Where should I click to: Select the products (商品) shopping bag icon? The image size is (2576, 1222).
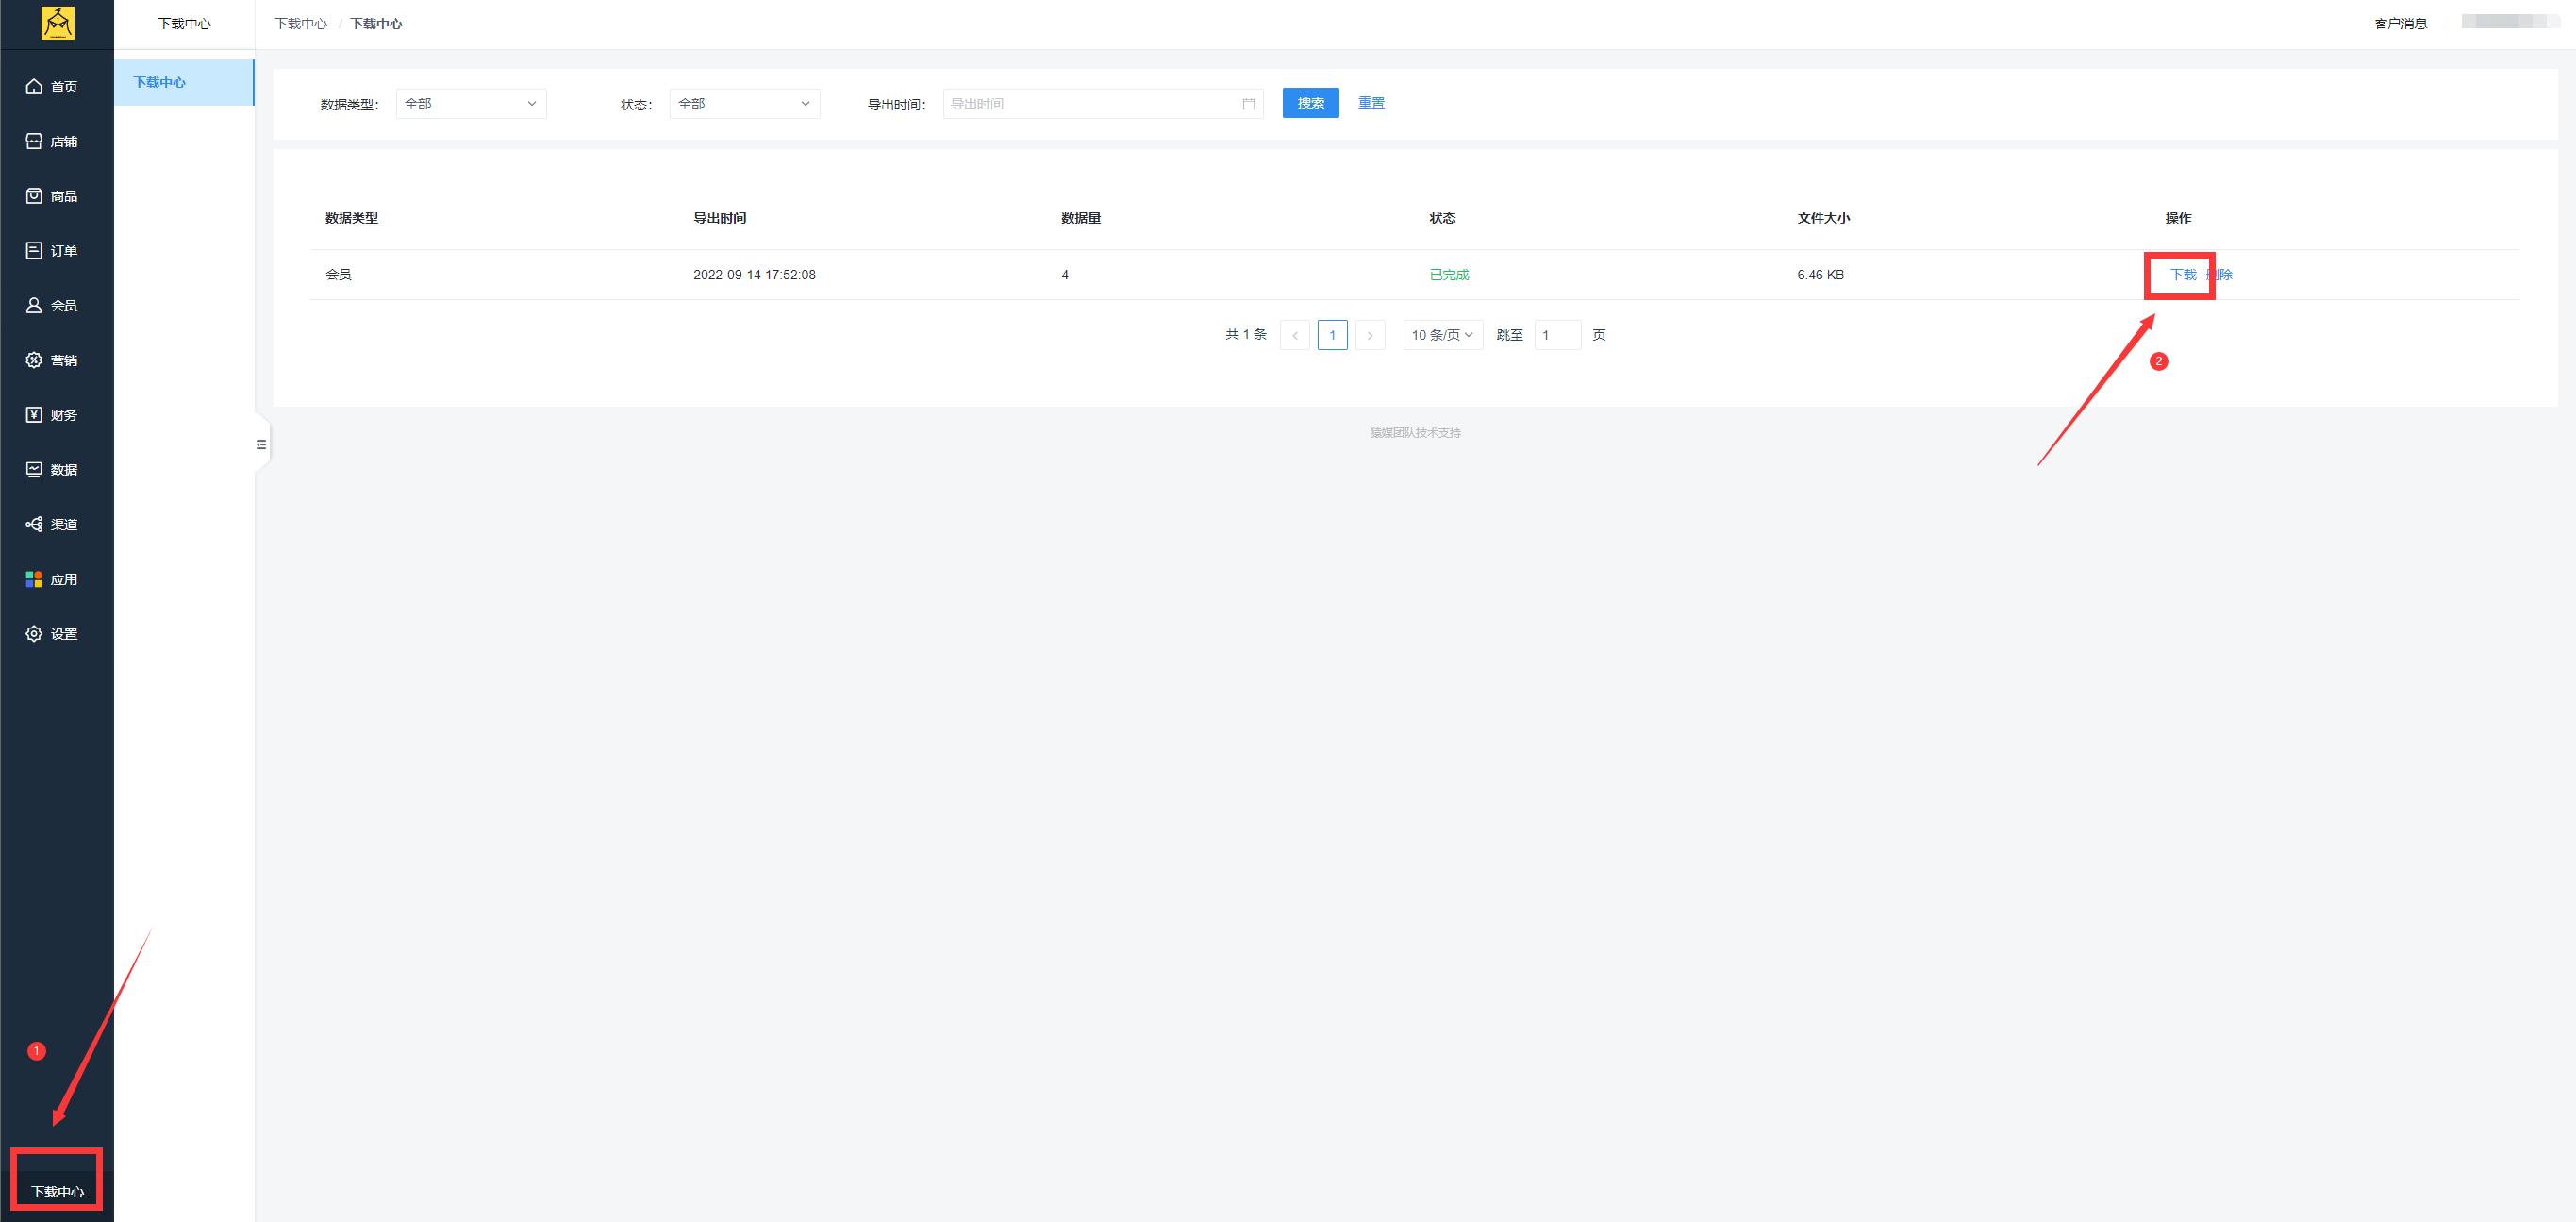click(34, 196)
